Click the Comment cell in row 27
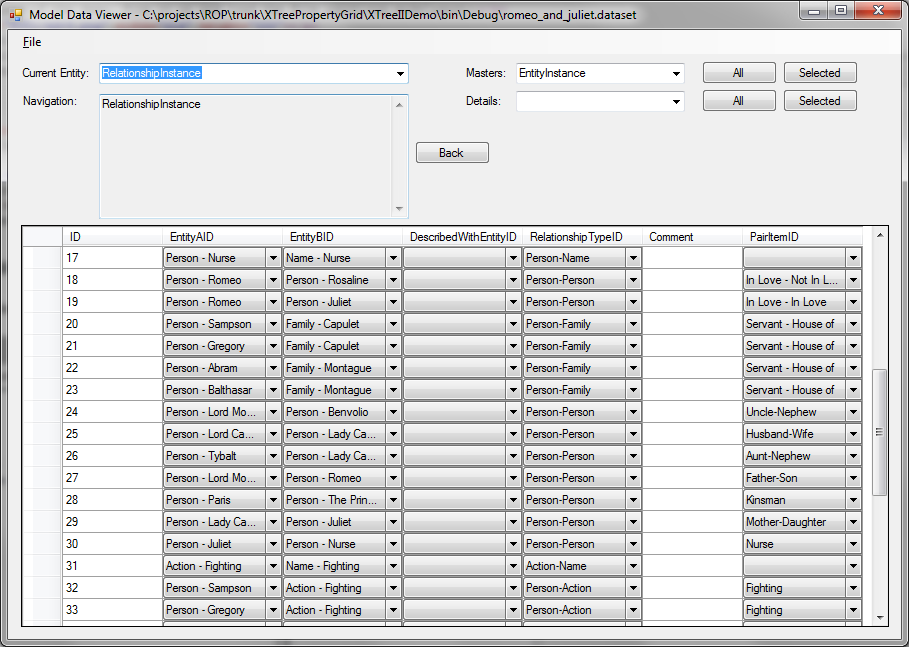909x647 pixels. coord(693,478)
